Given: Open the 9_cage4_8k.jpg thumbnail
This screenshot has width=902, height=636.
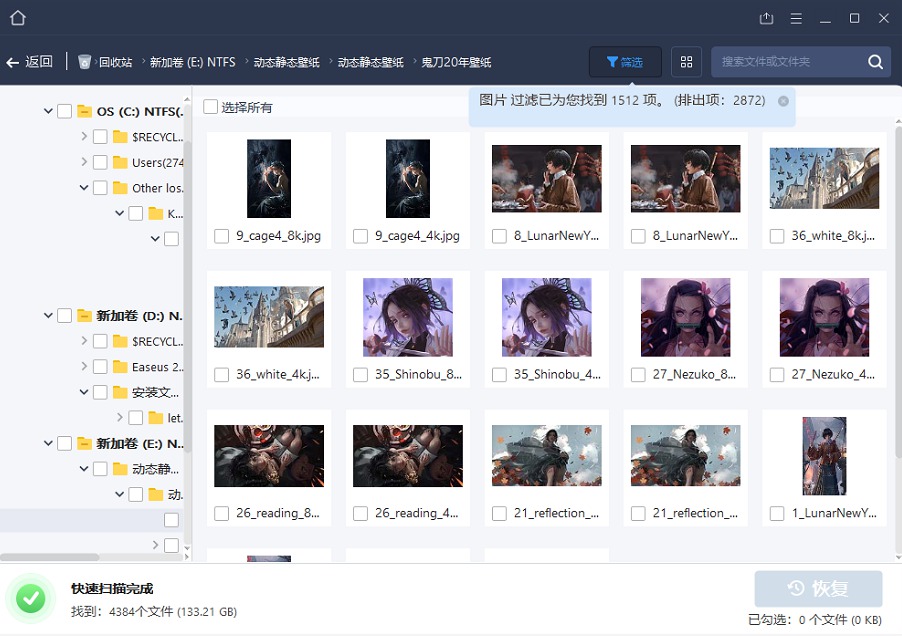Looking at the screenshot, I should pos(269,179).
